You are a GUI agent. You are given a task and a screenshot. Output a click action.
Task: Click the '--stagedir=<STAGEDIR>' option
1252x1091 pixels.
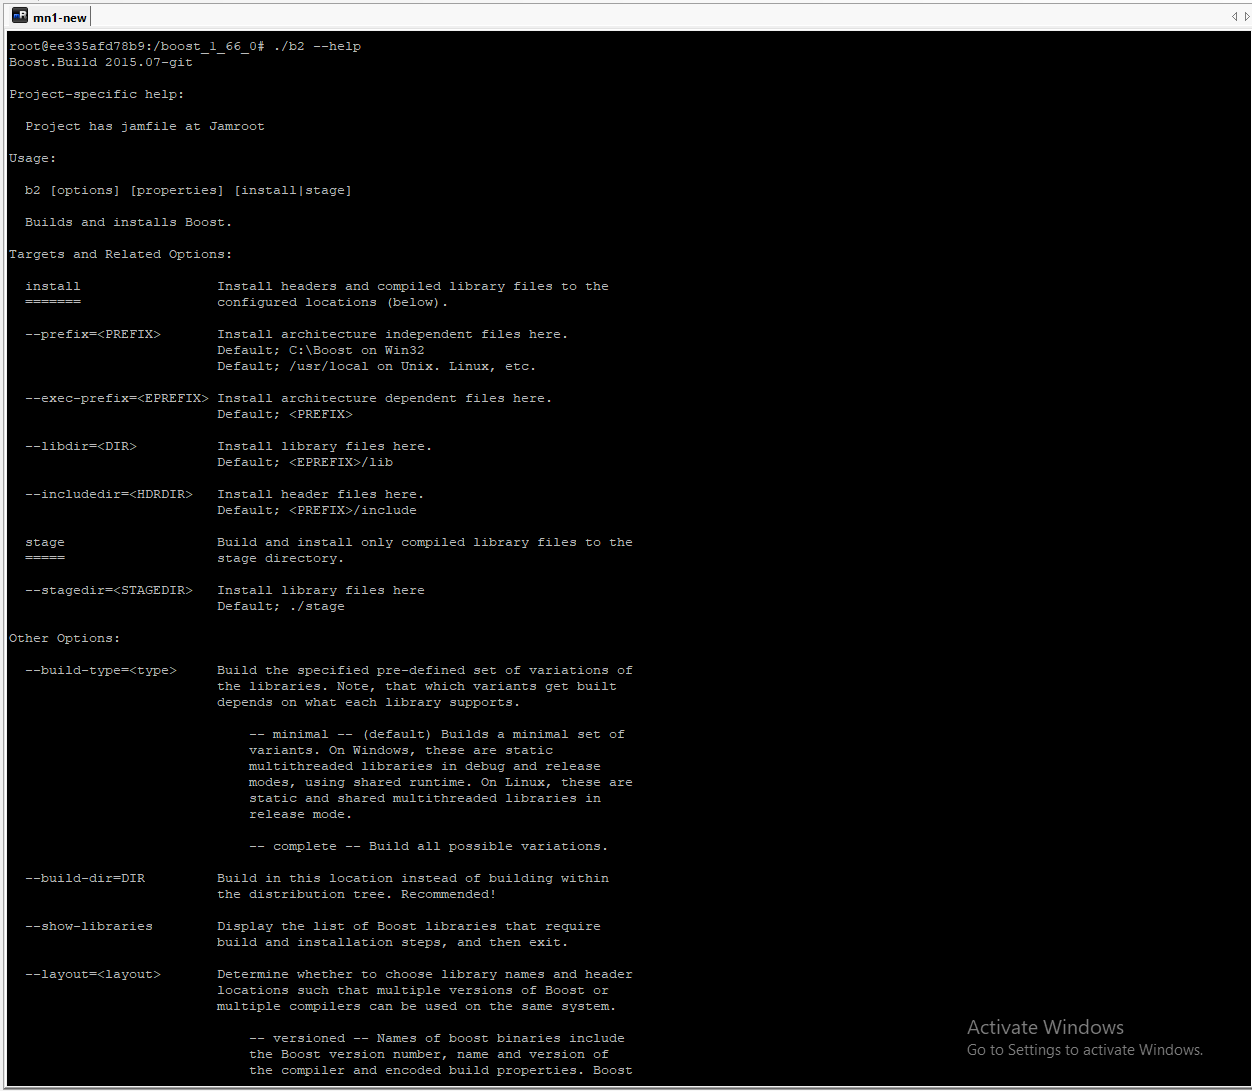click(x=109, y=590)
